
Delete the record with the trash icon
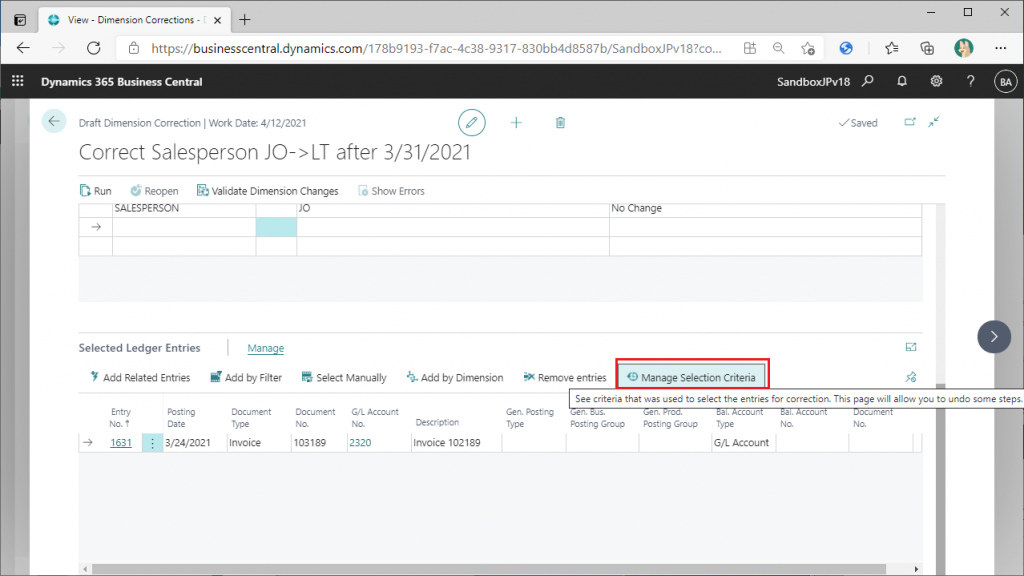pyautogui.click(x=560, y=123)
